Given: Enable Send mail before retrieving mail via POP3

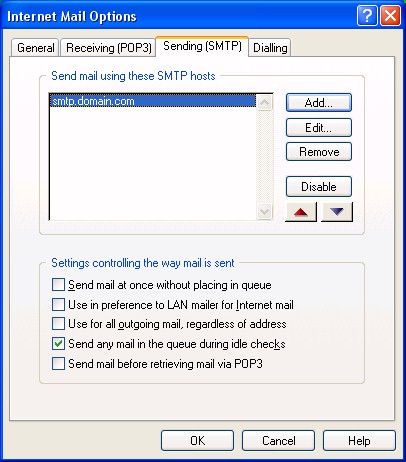Looking at the screenshot, I should click(x=58, y=363).
